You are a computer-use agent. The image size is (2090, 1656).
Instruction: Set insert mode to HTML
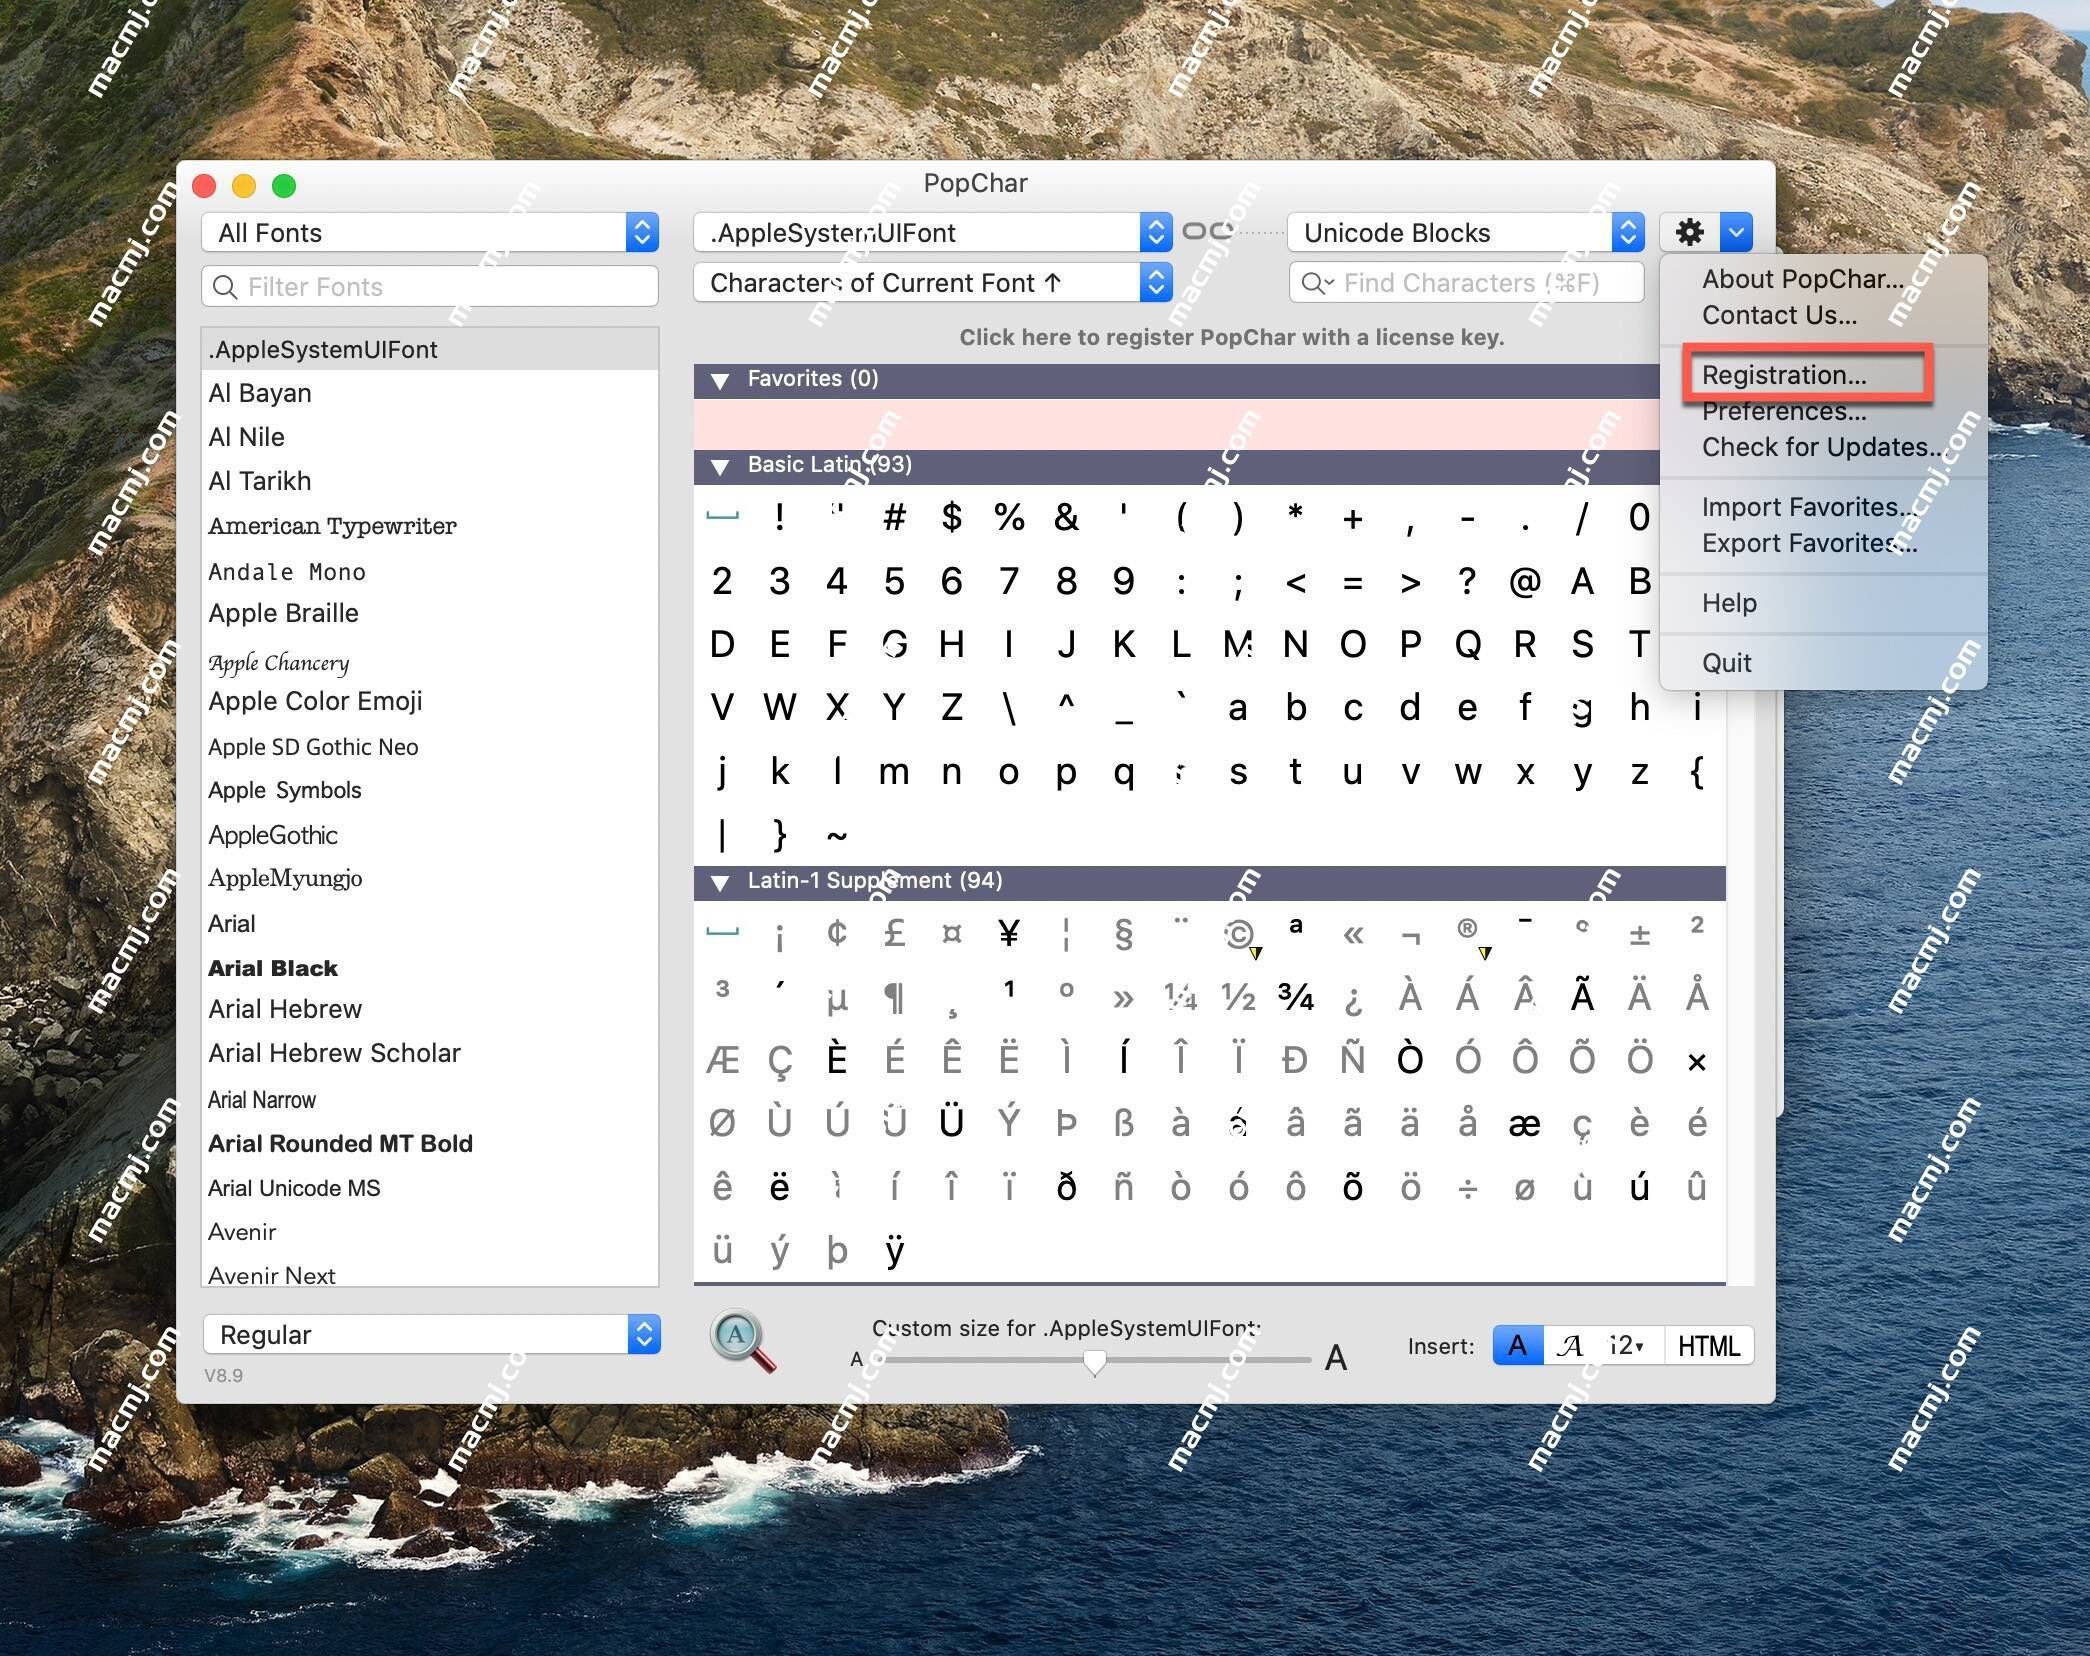(1709, 1346)
